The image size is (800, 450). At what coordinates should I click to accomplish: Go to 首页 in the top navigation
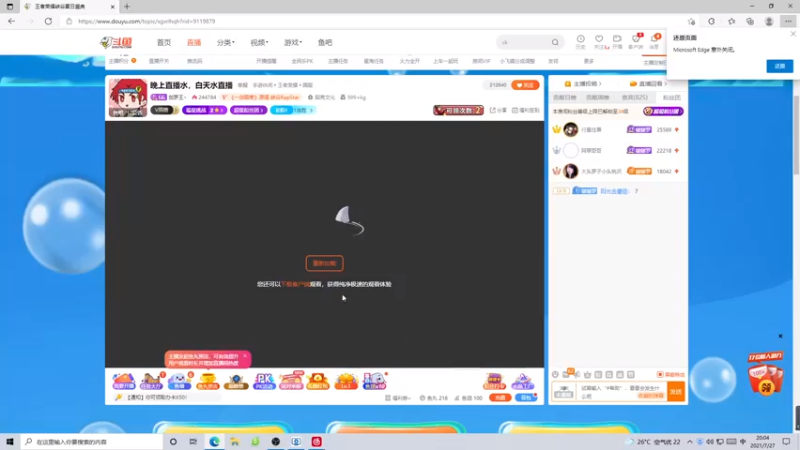click(x=164, y=42)
